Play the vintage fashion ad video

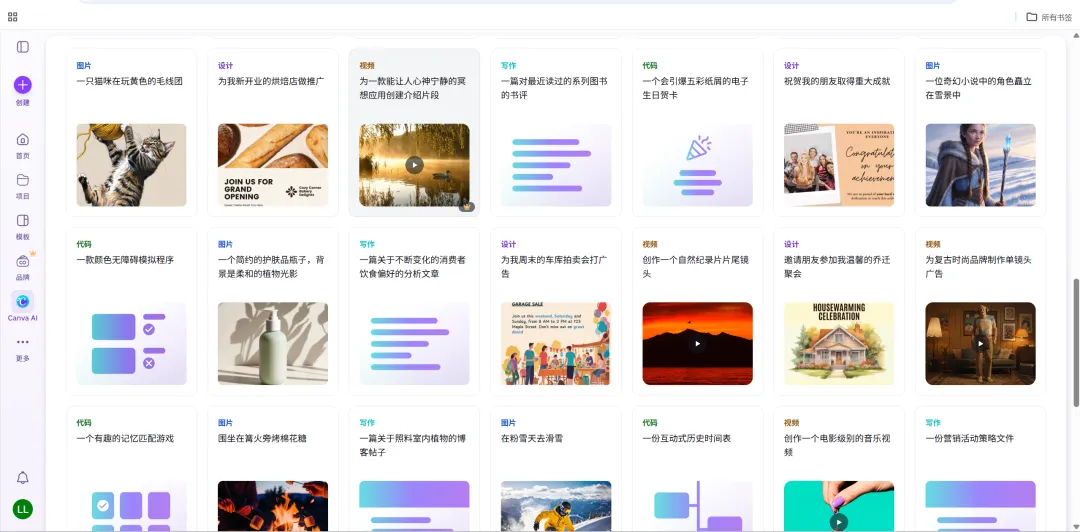pyautogui.click(x=981, y=343)
